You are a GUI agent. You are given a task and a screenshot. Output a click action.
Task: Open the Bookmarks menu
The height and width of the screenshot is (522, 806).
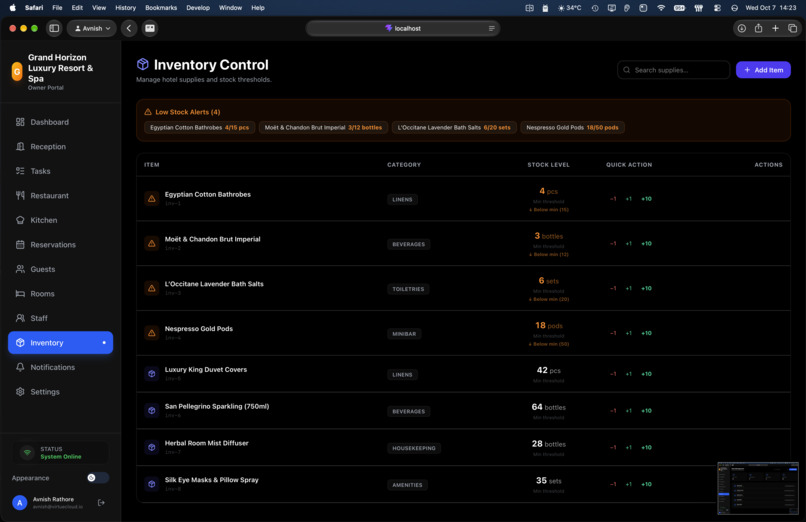tap(161, 8)
